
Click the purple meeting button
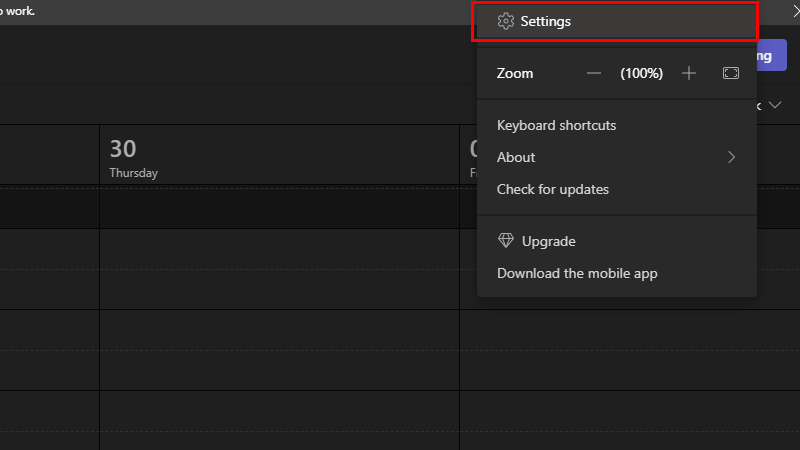(771, 55)
